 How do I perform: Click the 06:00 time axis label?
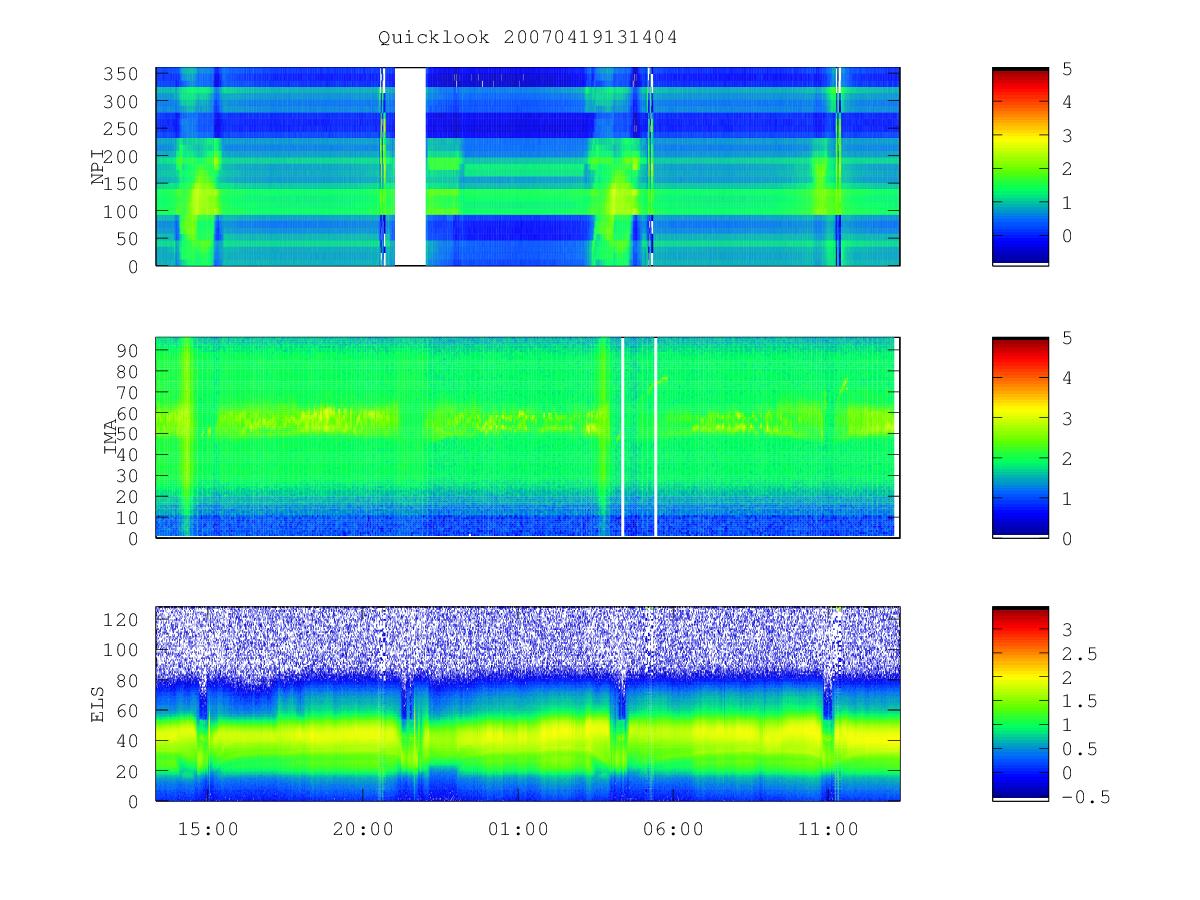pyautogui.click(x=673, y=829)
